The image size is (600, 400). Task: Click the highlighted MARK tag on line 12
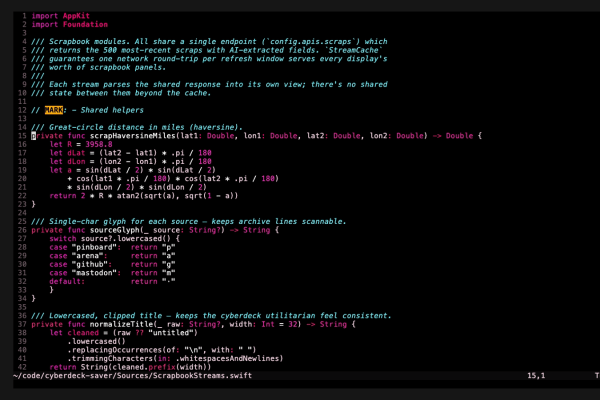pos(54,110)
